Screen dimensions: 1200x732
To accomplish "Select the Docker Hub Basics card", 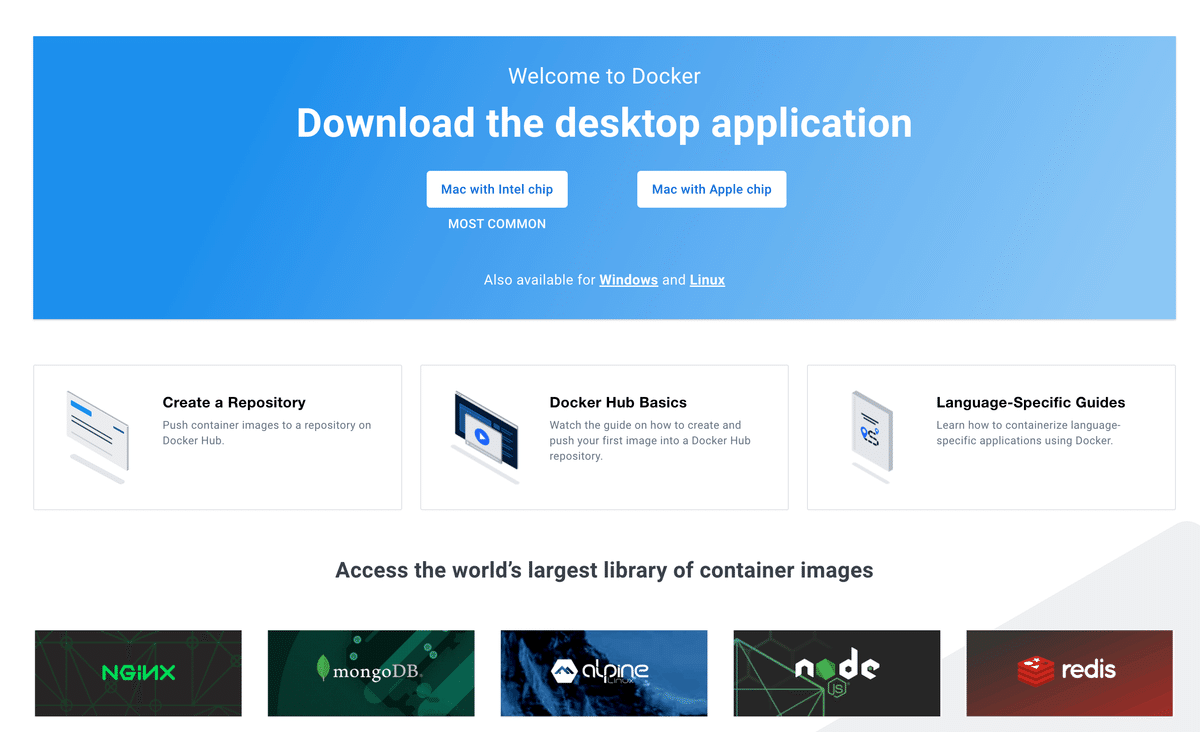I will coord(603,437).
